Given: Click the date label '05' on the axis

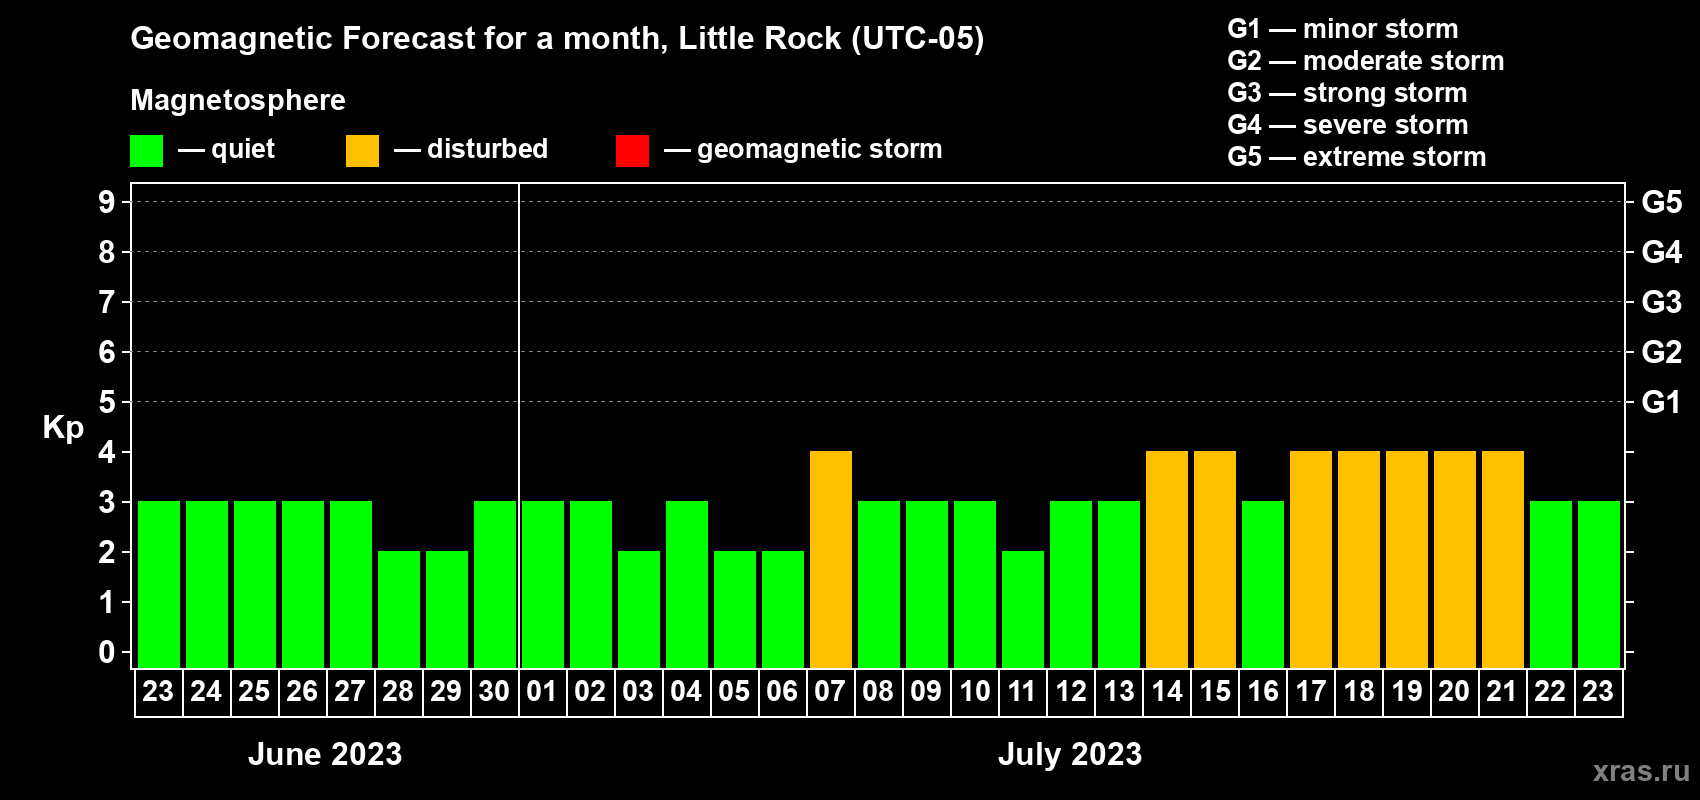Looking at the screenshot, I should [x=734, y=692].
